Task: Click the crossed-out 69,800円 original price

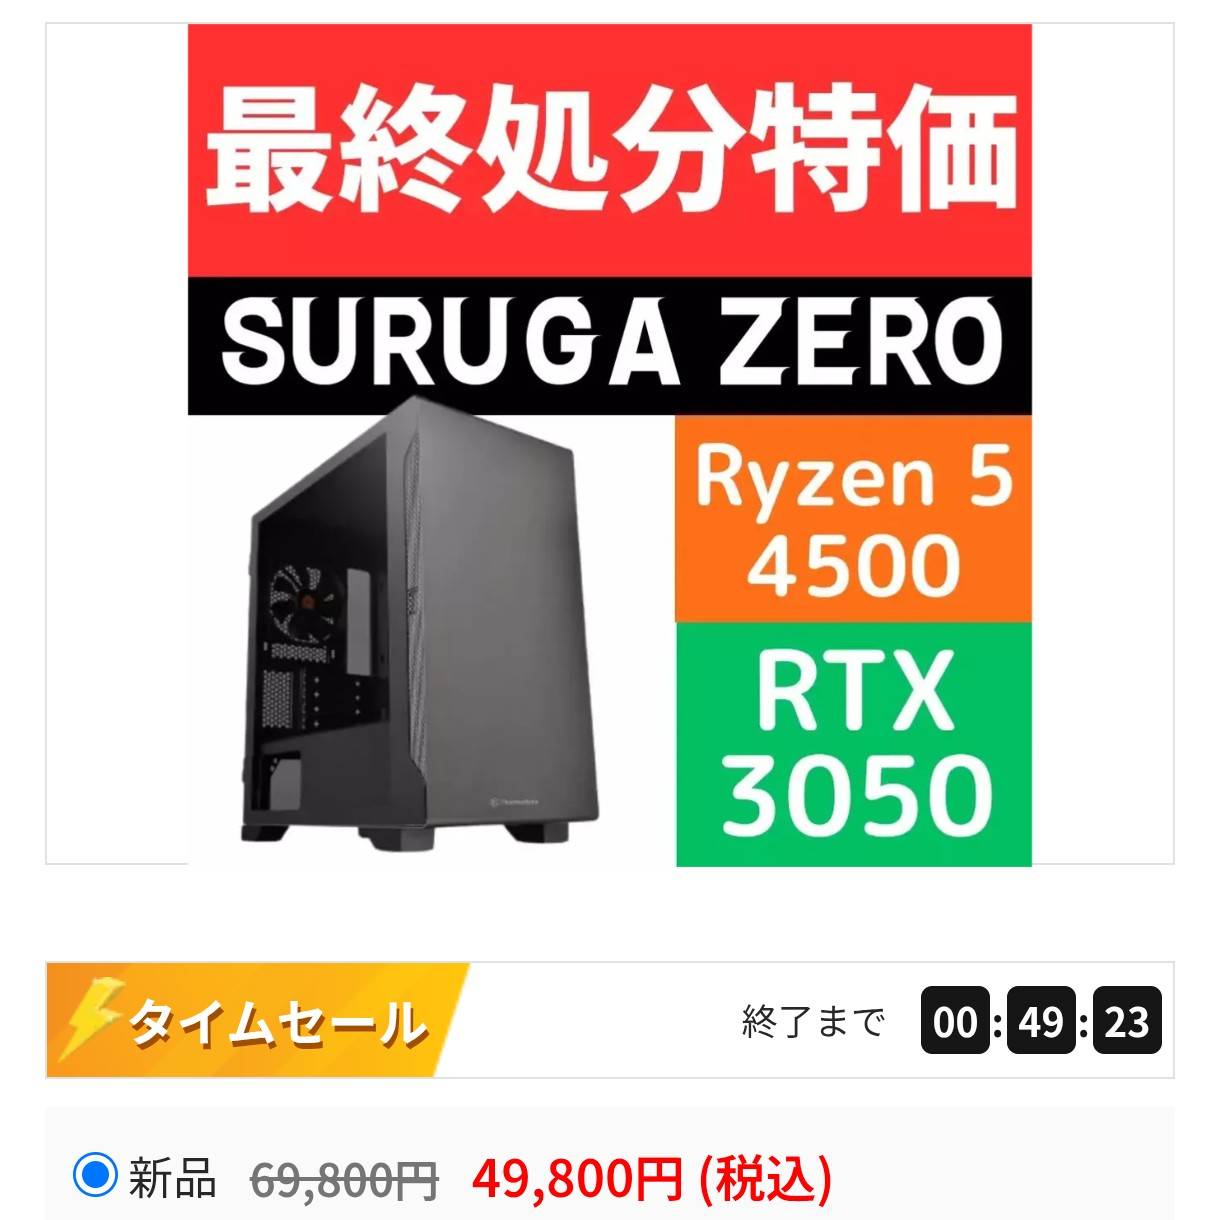Action: pos(344,1180)
